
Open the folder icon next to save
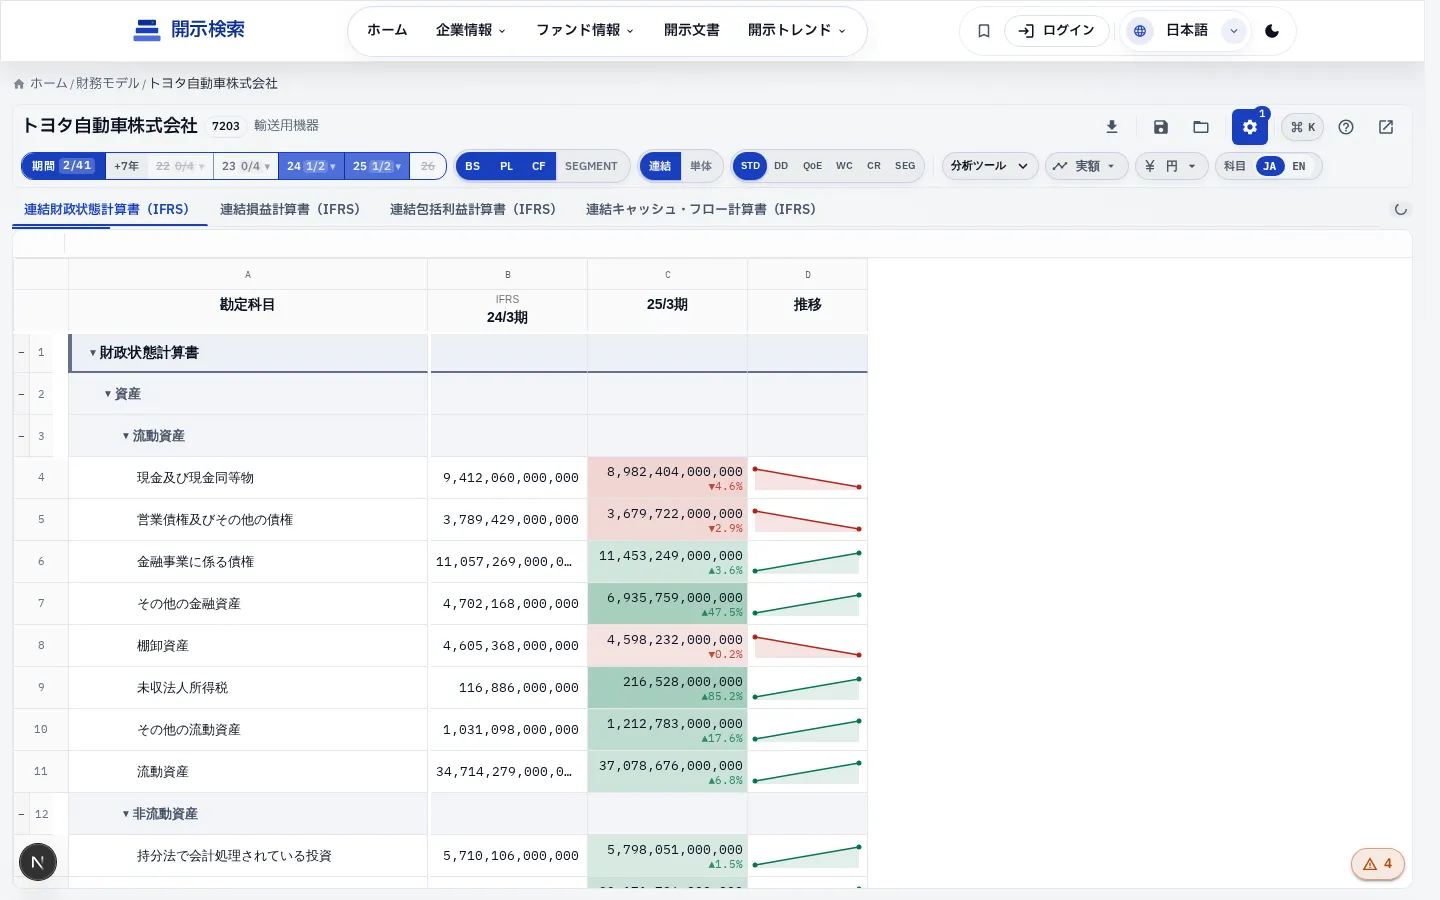click(1201, 127)
